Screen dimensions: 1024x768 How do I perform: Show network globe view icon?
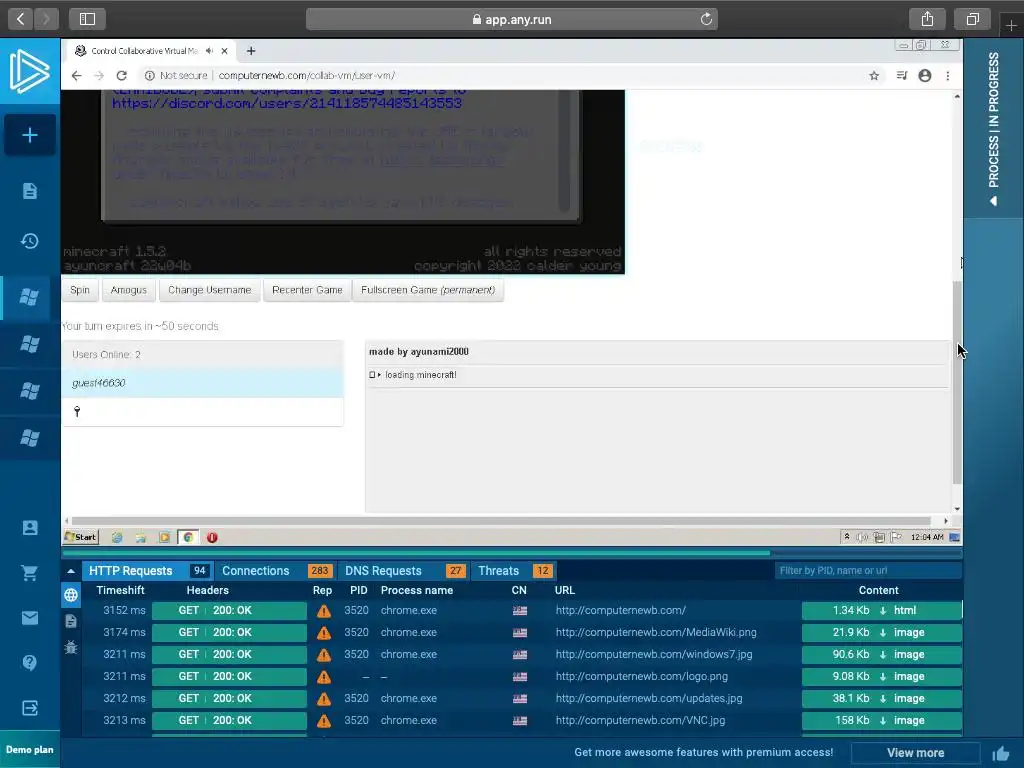pos(71,595)
